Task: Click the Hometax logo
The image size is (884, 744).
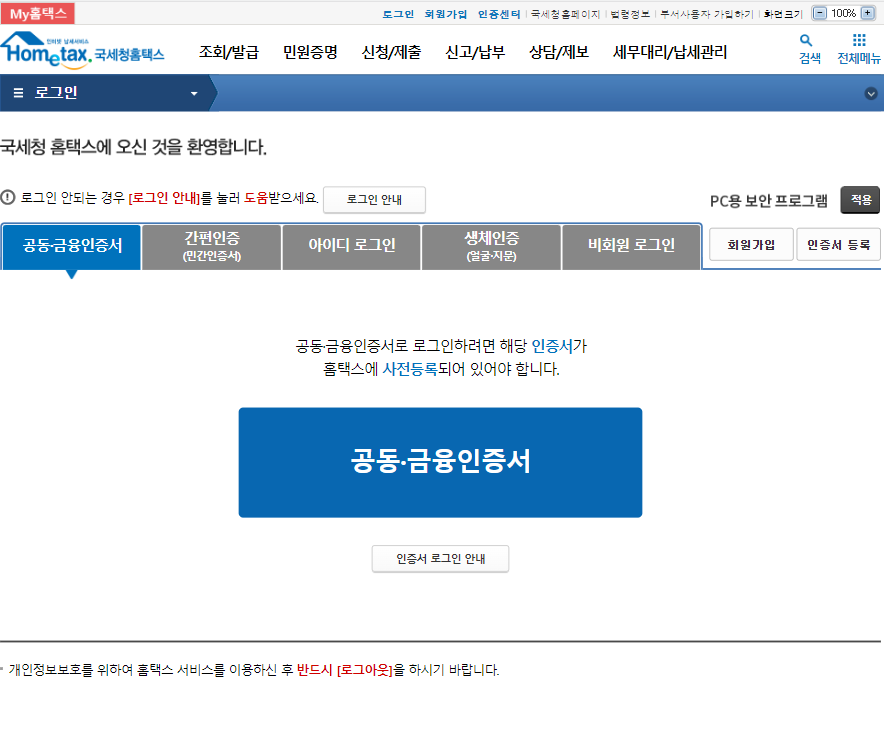Action: [x=82, y=50]
